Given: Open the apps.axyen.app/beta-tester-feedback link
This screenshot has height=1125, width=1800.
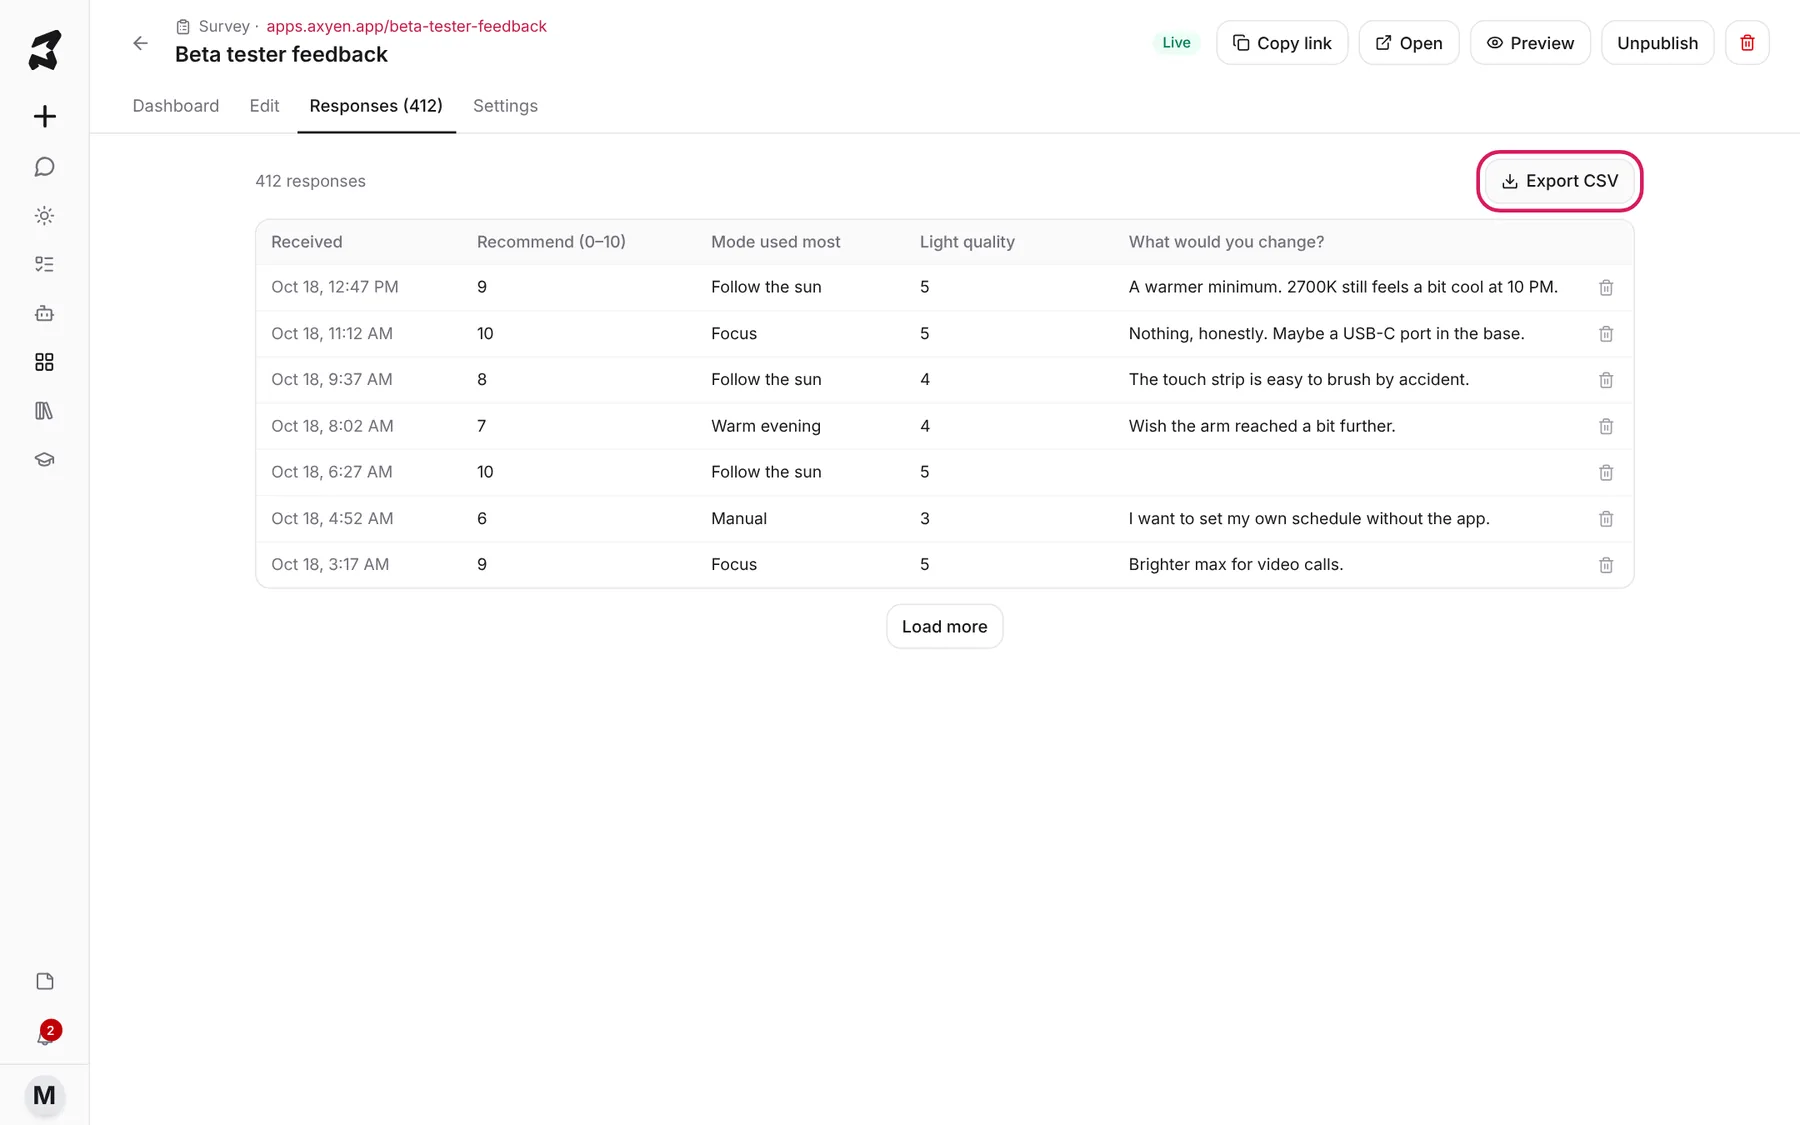Looking at the screenshot, I should pyautogui.click(x=406, y=26).
